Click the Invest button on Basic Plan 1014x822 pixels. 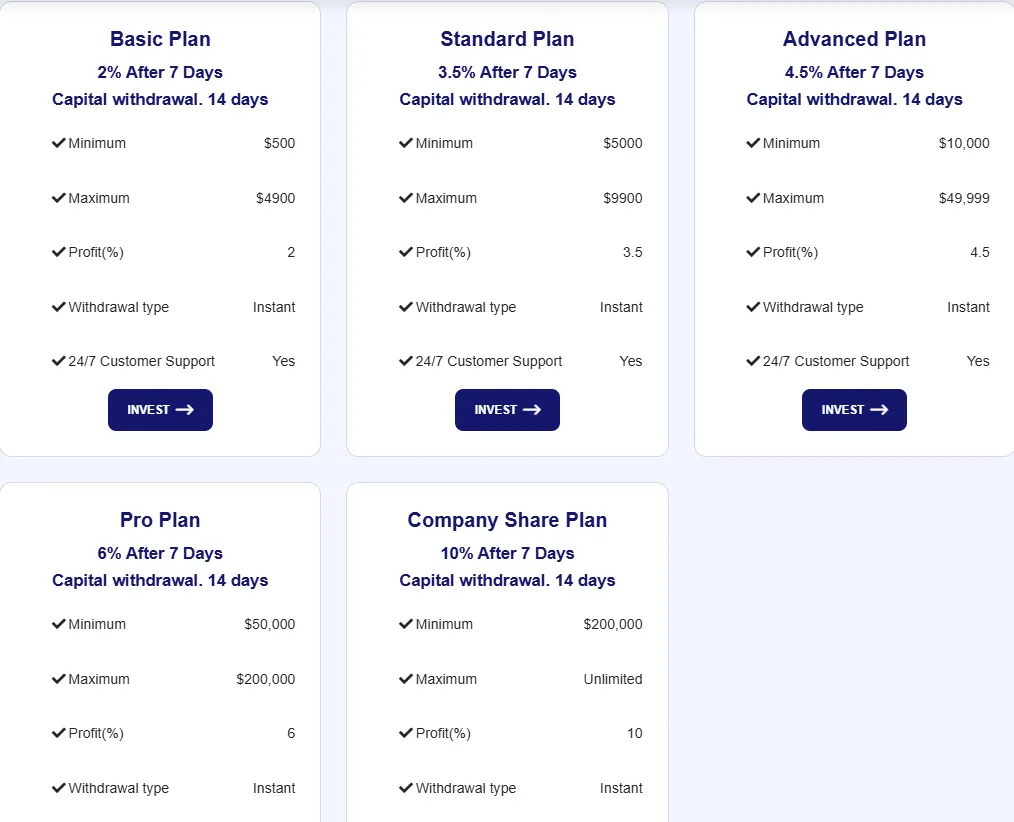tap(160, 410)
